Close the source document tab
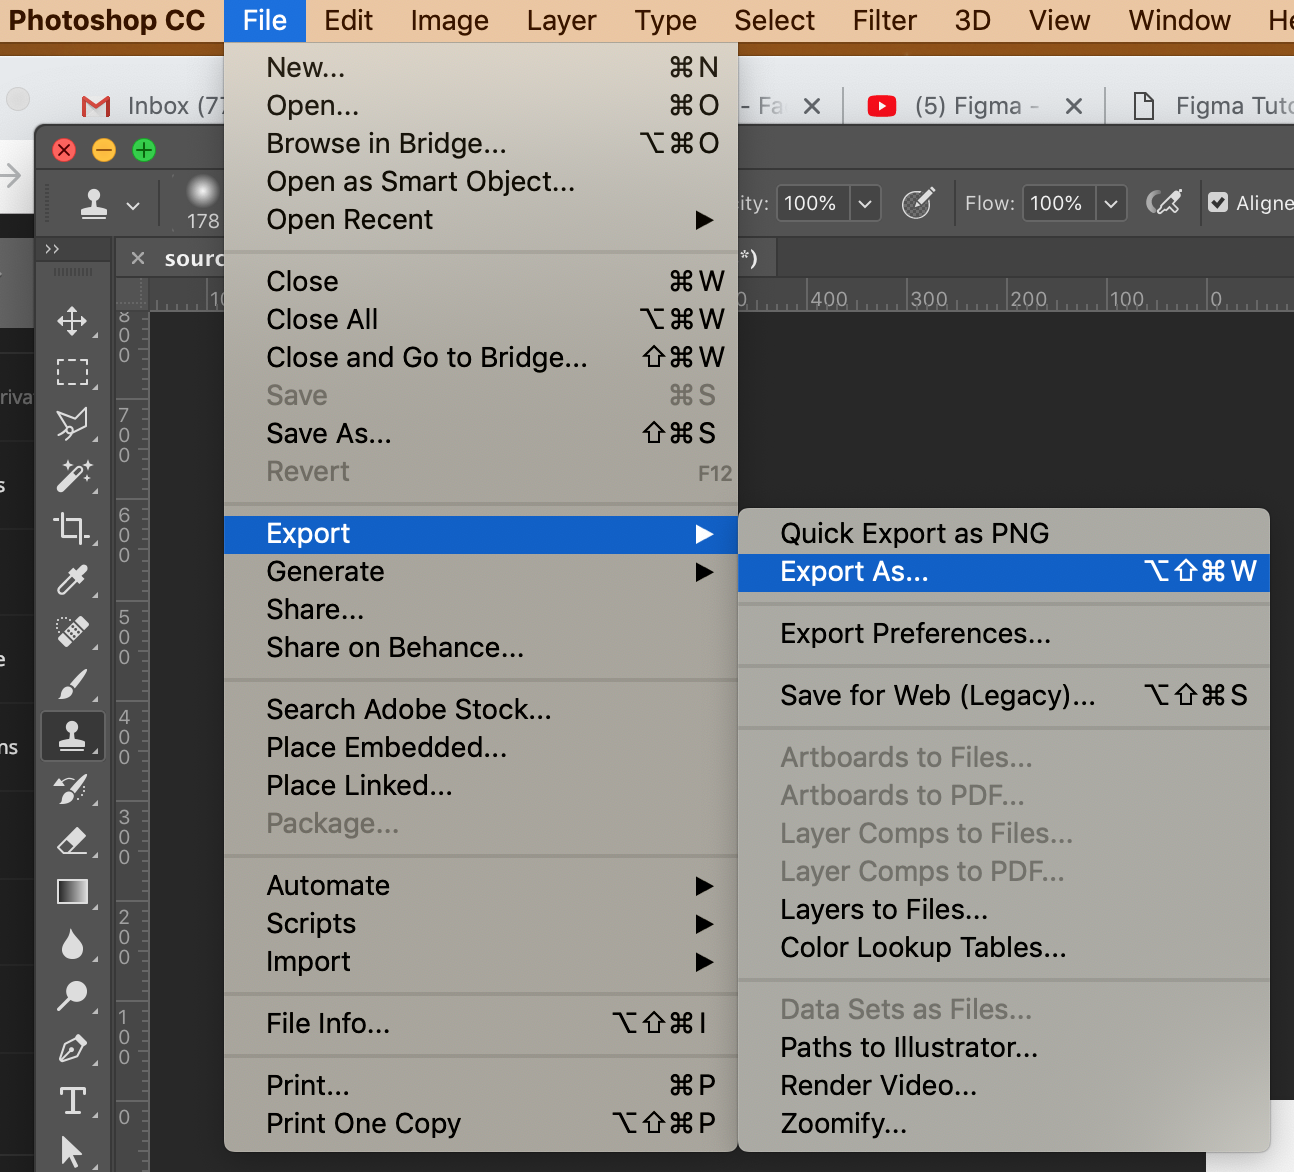The height and width of the screenshot is (1172, 1294). pos(138,258)
